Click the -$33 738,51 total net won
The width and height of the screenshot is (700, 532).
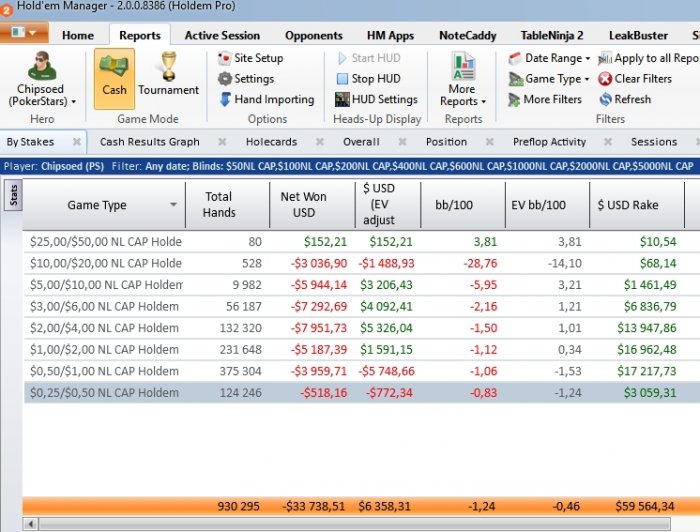coord(313,507)
